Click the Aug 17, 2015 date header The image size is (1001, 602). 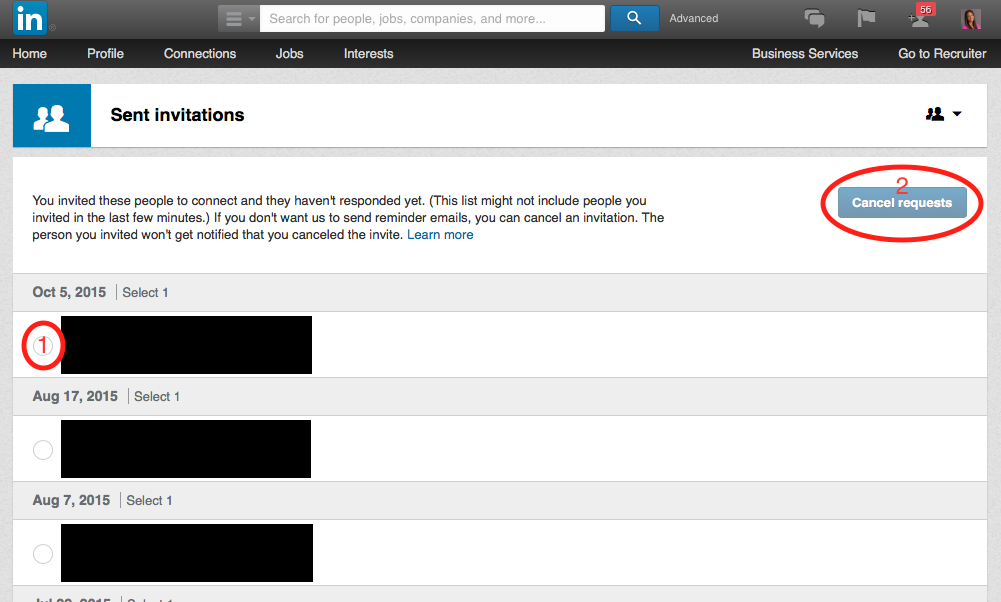pyautogui.click(x=75, y=396)
